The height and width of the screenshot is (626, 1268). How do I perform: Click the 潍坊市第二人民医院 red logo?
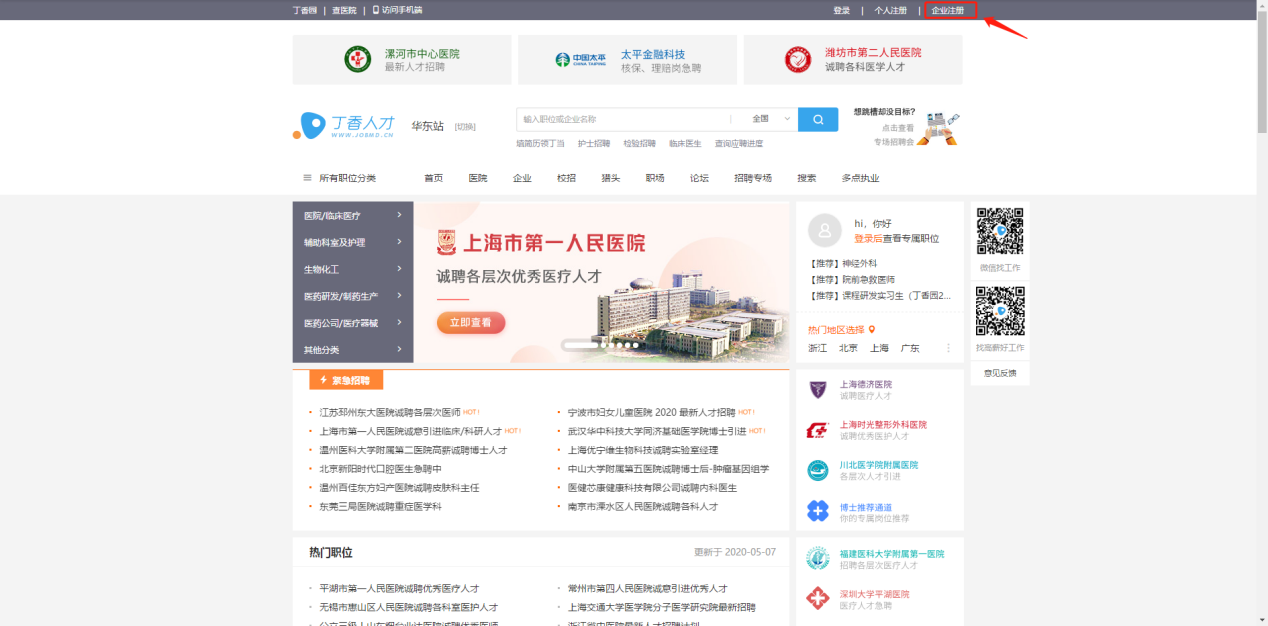click(x=798, y=59)
